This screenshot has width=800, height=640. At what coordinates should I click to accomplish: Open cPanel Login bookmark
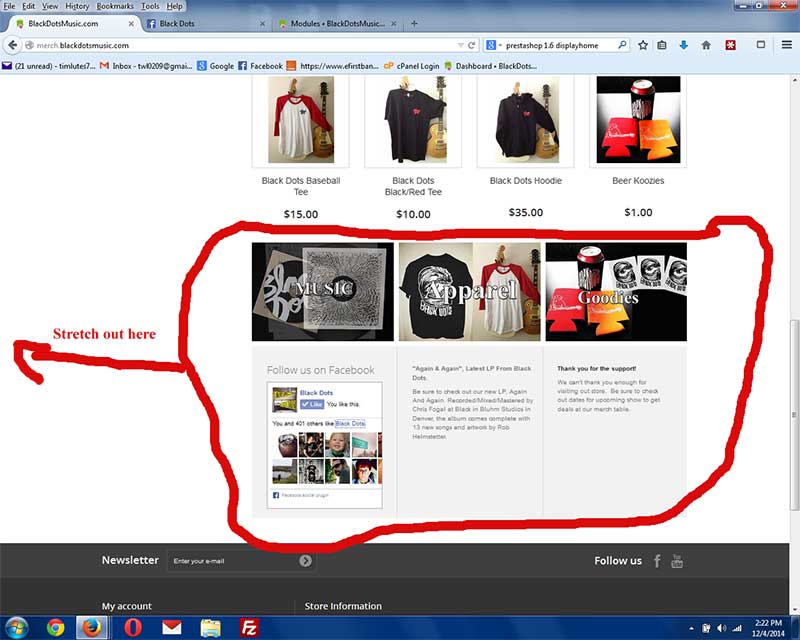tap(411, 66)
